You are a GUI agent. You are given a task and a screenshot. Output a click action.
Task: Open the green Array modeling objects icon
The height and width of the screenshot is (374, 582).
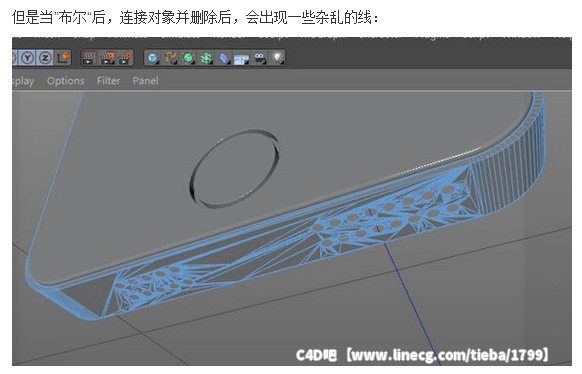tap(206, 58)
